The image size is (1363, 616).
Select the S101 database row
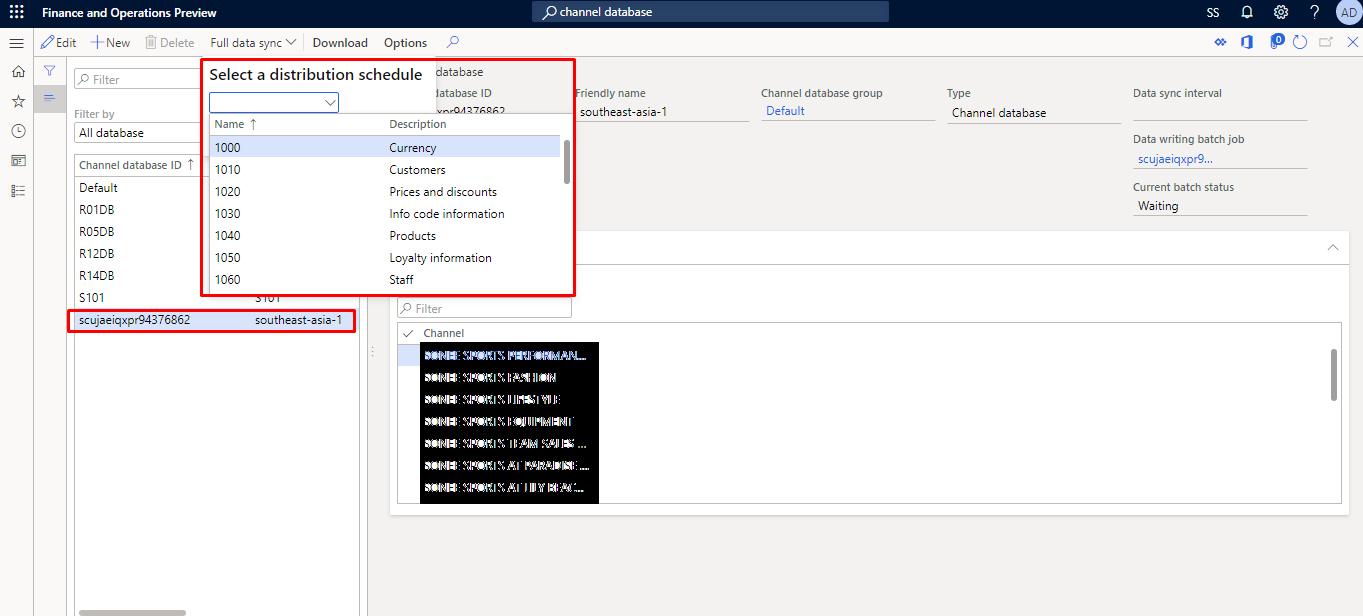215,298
